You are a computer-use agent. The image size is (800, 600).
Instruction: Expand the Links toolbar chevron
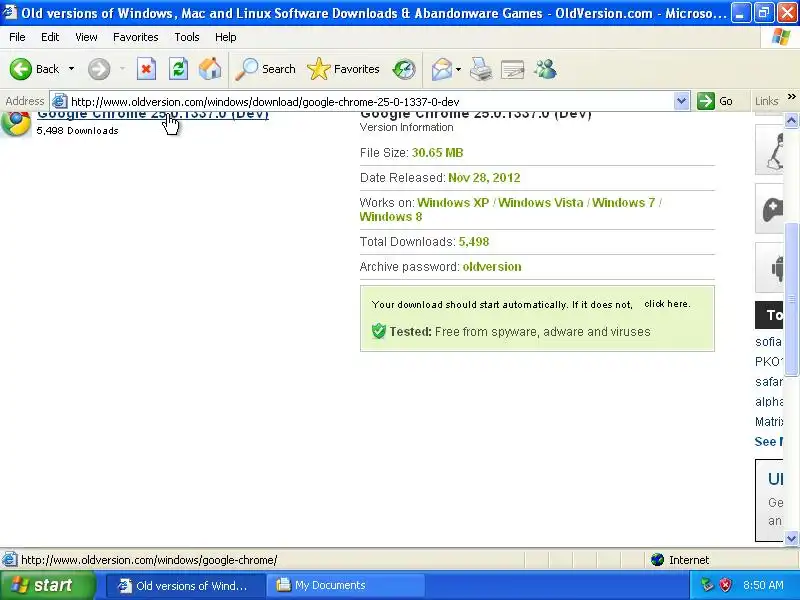click(792, 96)
